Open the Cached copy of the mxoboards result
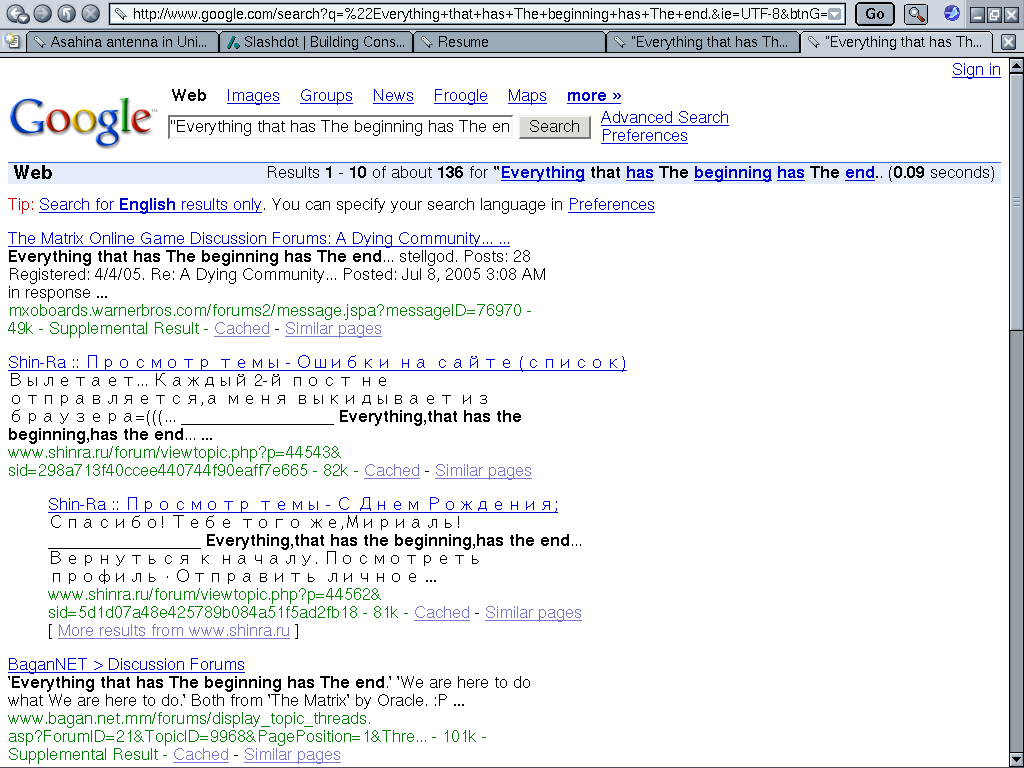The height and width of the screenshot is (768, 1024). tap(242, 328)
